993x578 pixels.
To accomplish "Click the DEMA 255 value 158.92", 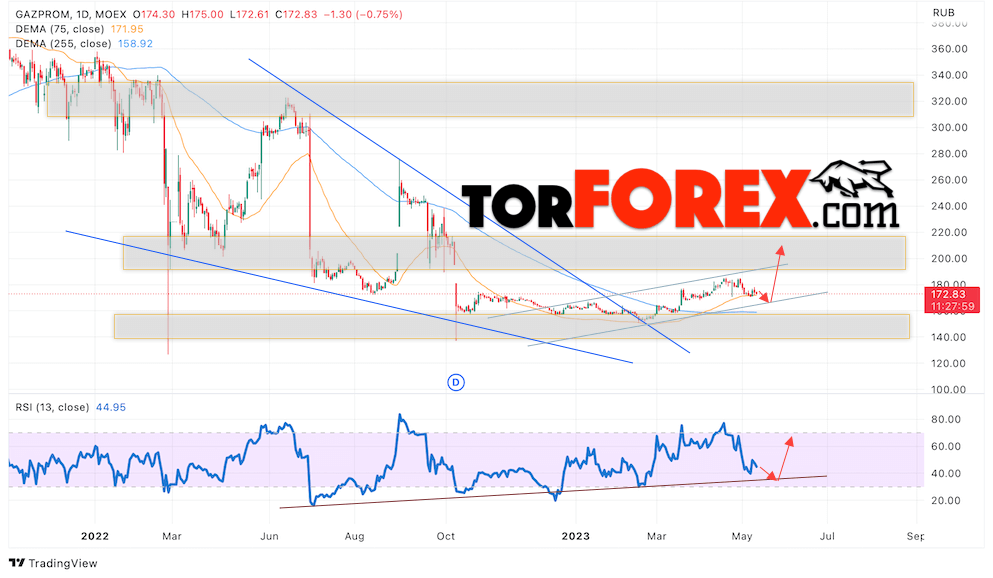I will tap(136, 44).
